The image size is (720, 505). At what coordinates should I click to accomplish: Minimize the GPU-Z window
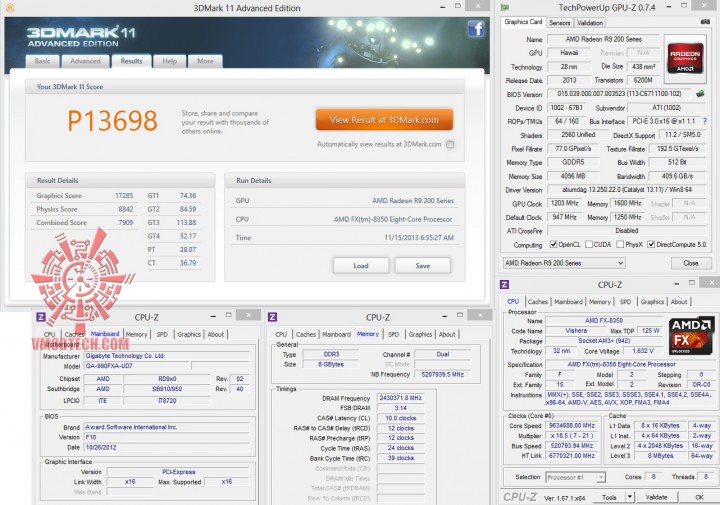point(669,7)
